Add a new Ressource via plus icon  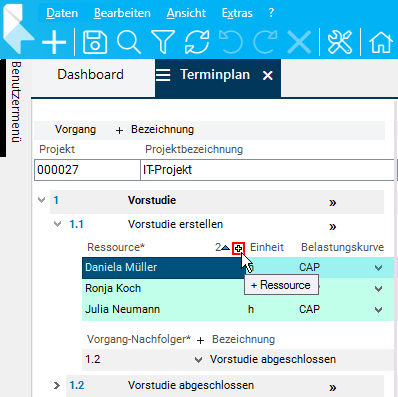[238, 248]
